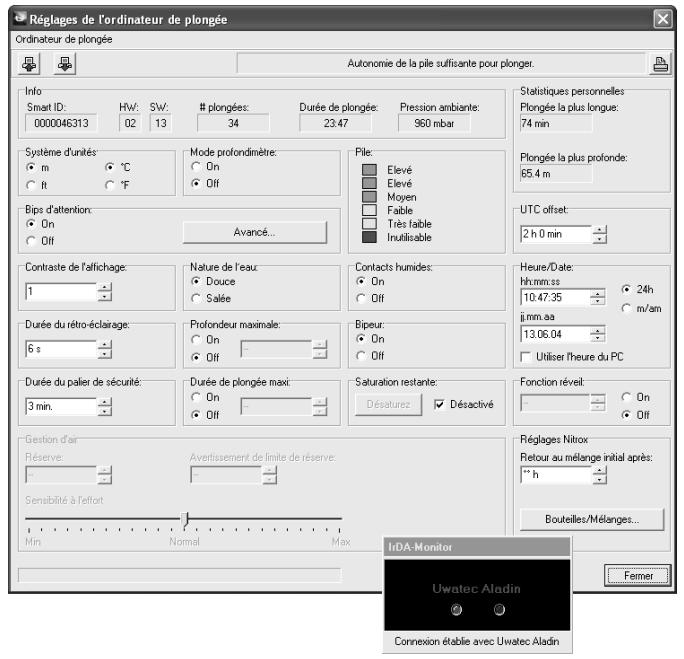Check Utiliser l'heure du PC

(x=526, y=357)
